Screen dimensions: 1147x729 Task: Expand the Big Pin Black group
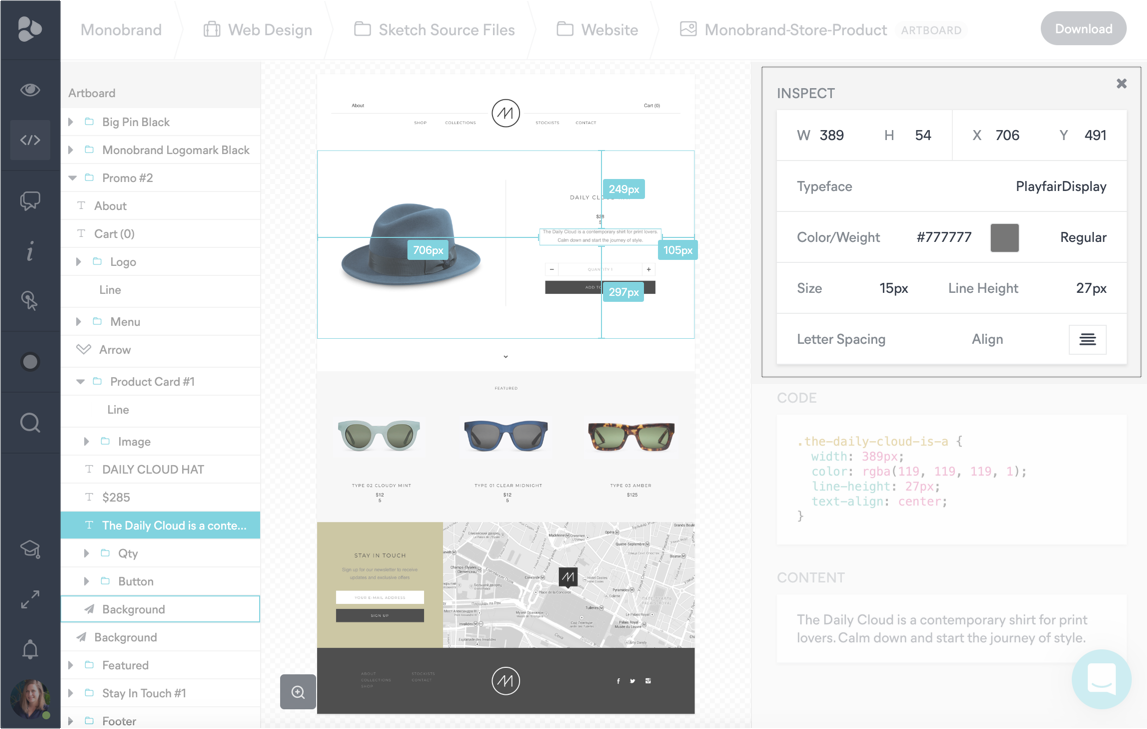[71, 122]
